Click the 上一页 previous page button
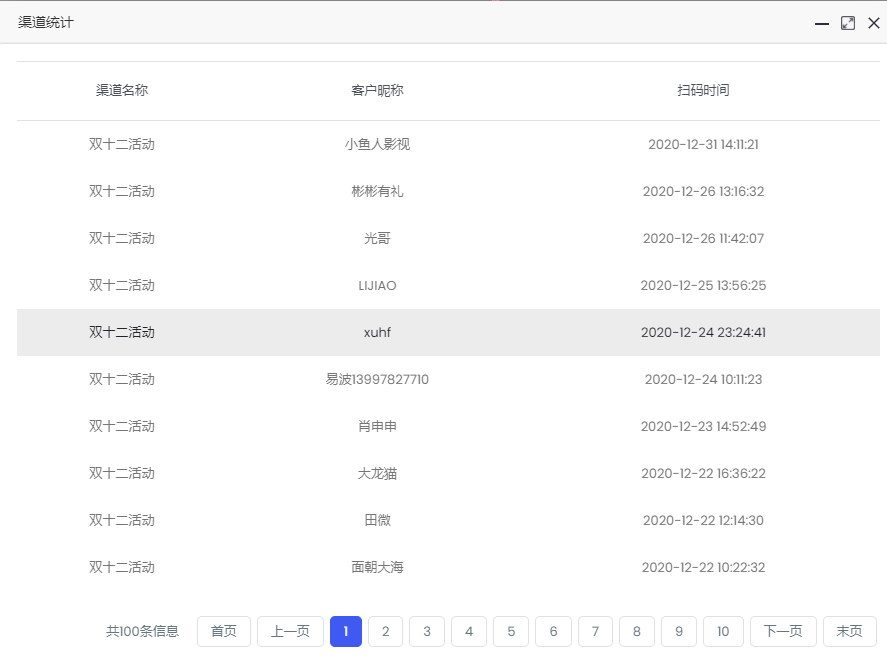The height and width of the screenshot is (660, 887). pos(290,631)
